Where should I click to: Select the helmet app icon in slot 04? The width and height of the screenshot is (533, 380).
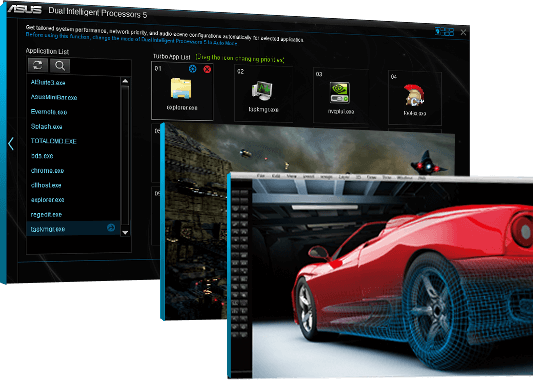pyautogui.click(x=414, y=95)
